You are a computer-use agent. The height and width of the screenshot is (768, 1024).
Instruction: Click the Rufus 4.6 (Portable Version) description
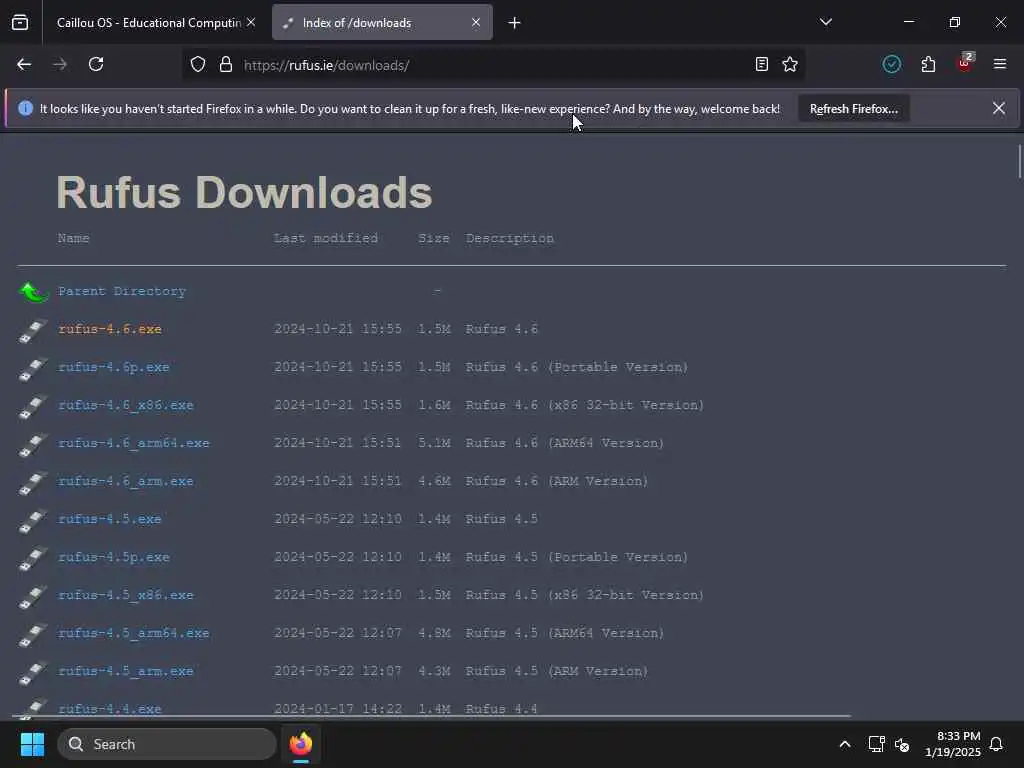(577, 367)
